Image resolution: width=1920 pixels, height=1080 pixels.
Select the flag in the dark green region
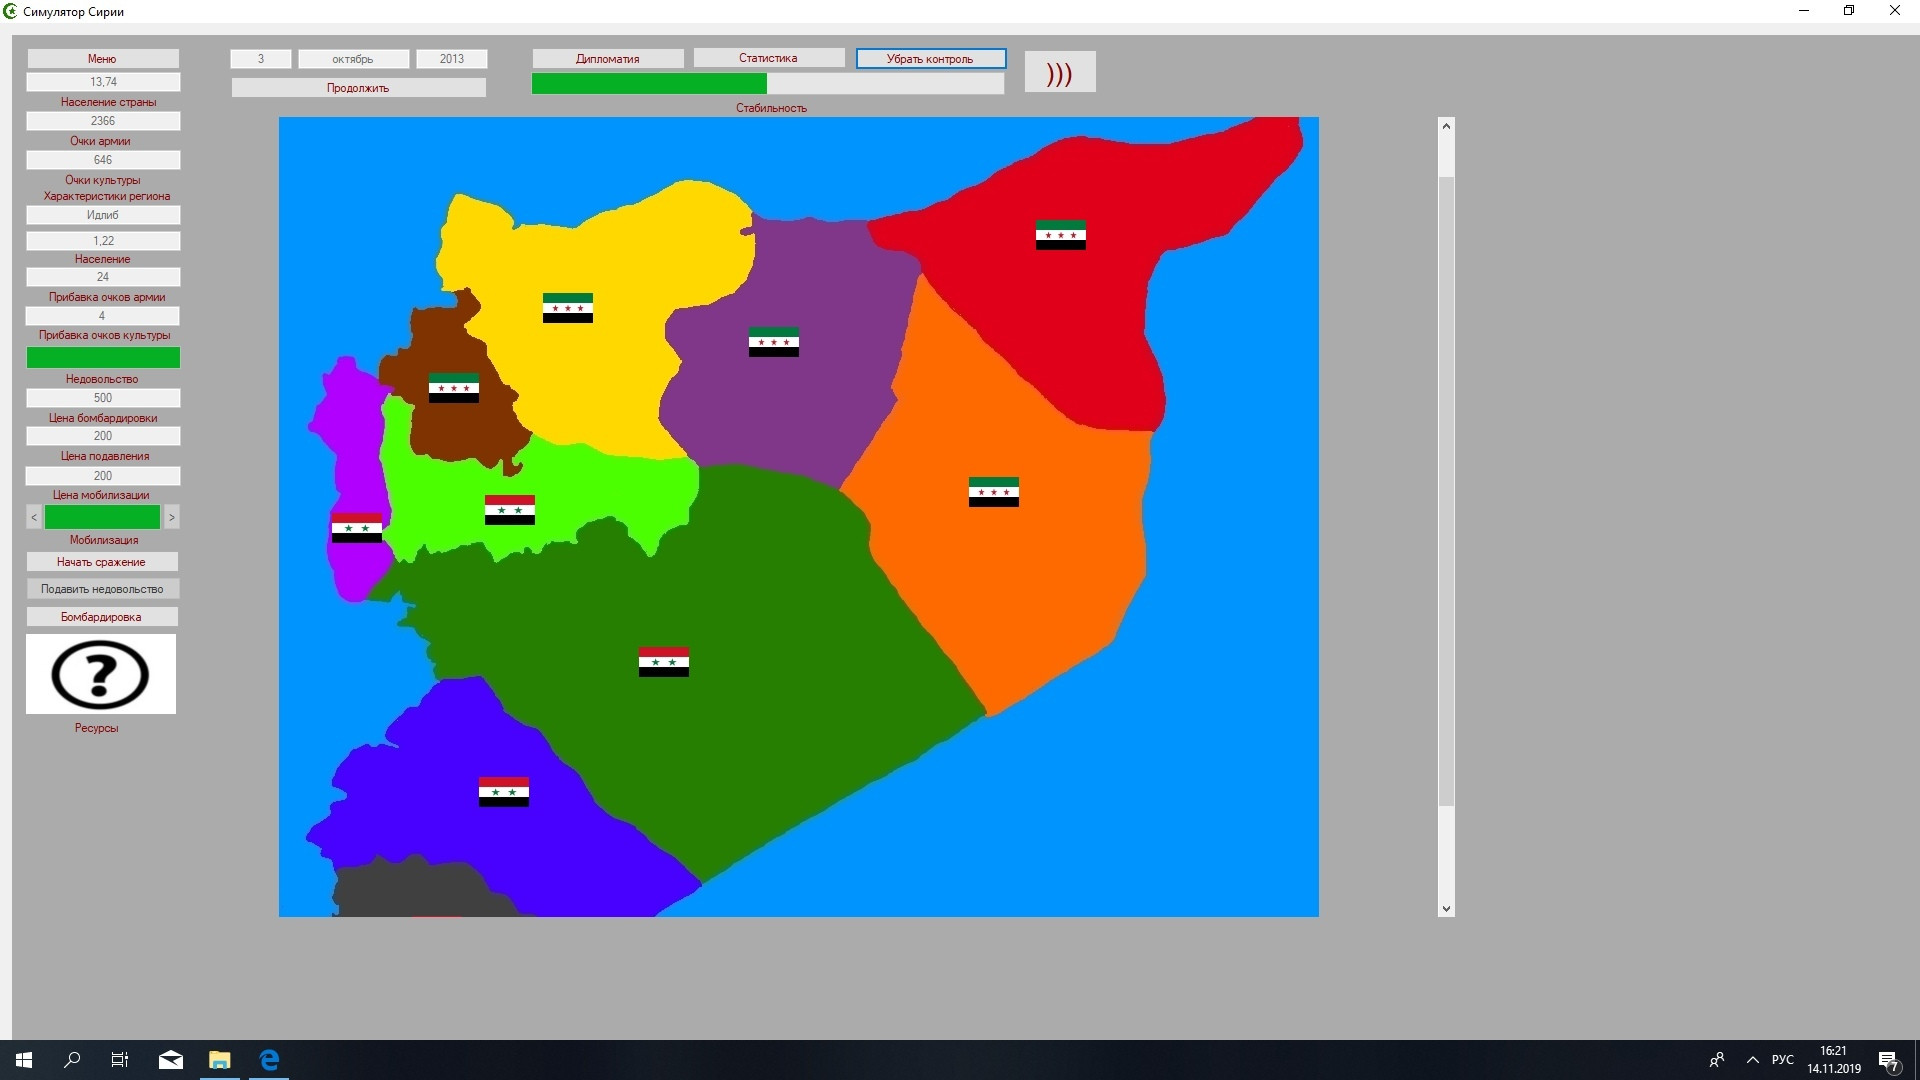664,662
